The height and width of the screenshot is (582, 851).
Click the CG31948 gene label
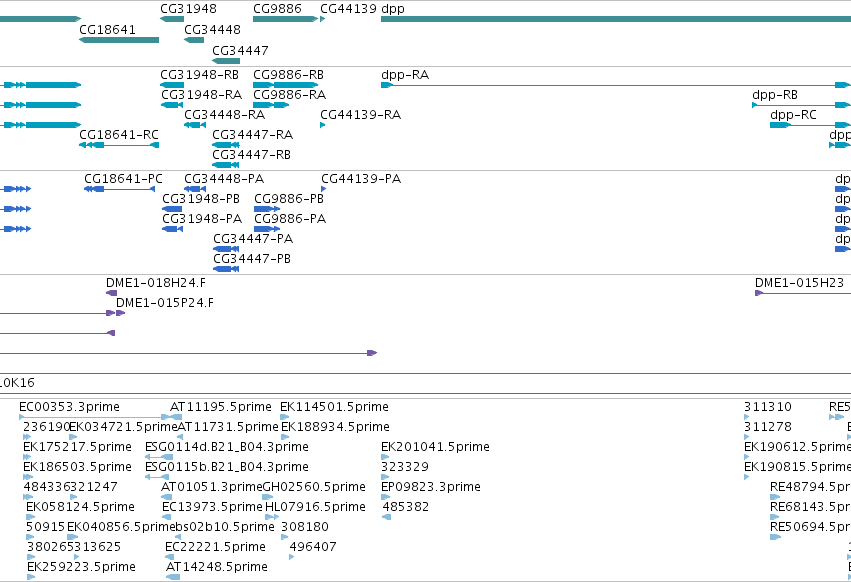pos(188,9)
